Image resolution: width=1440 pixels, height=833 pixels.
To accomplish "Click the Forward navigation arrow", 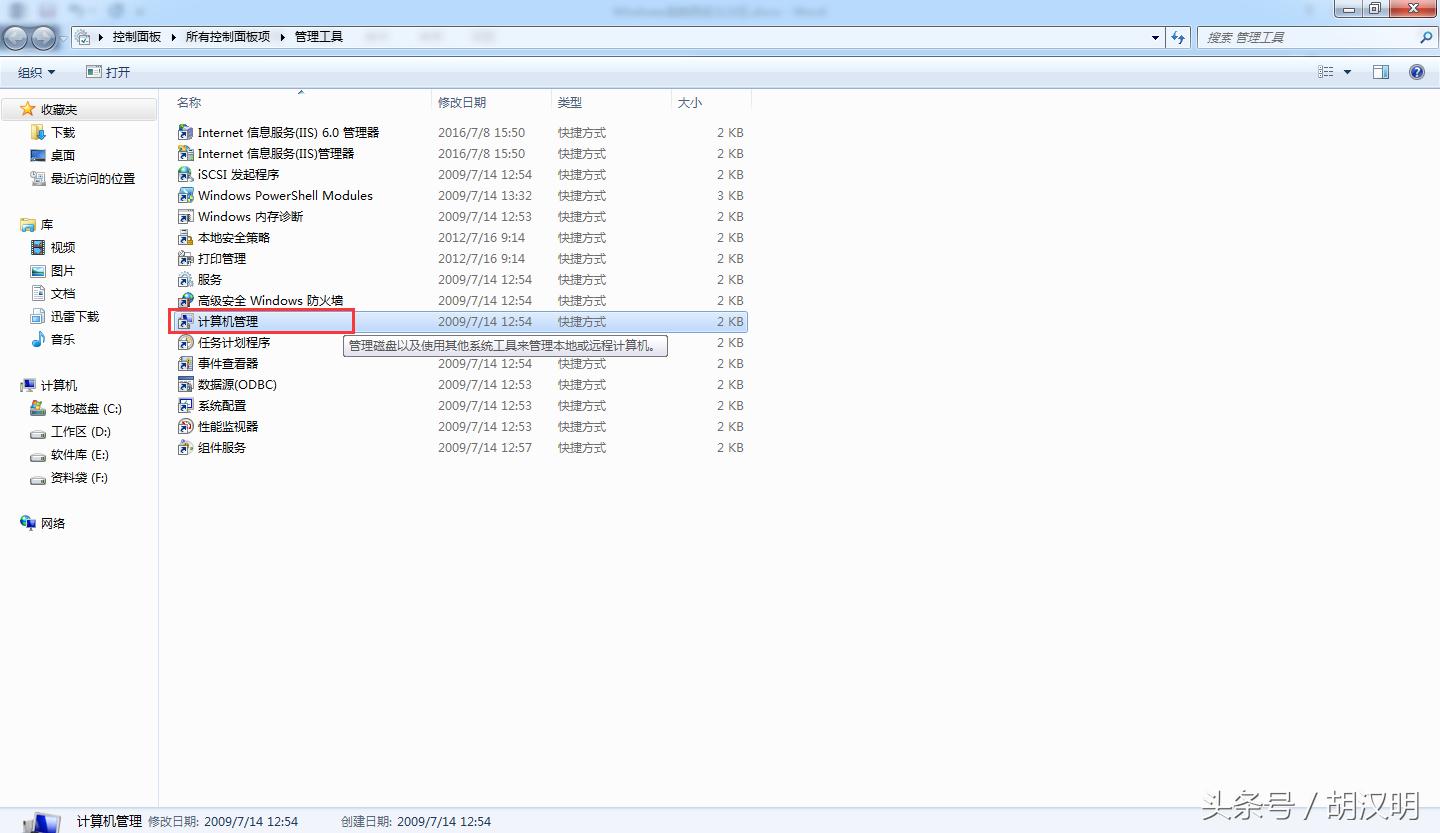I will [x=44, y=38].
